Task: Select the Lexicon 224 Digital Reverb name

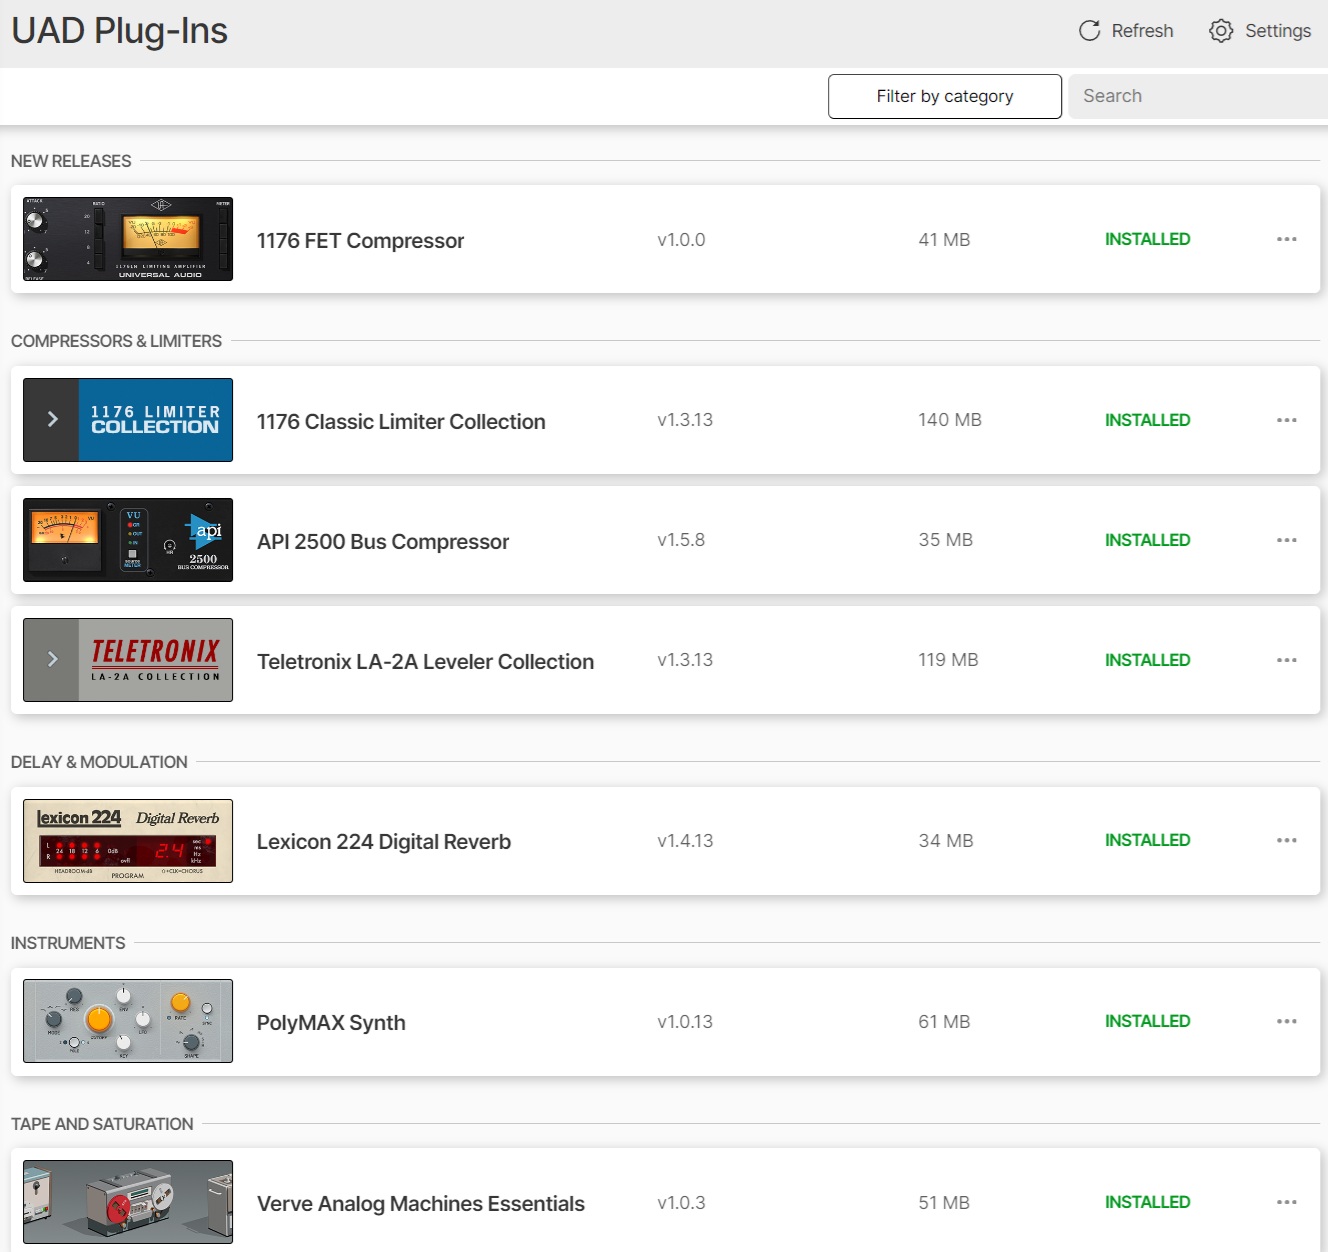Action: coord(384,842)
